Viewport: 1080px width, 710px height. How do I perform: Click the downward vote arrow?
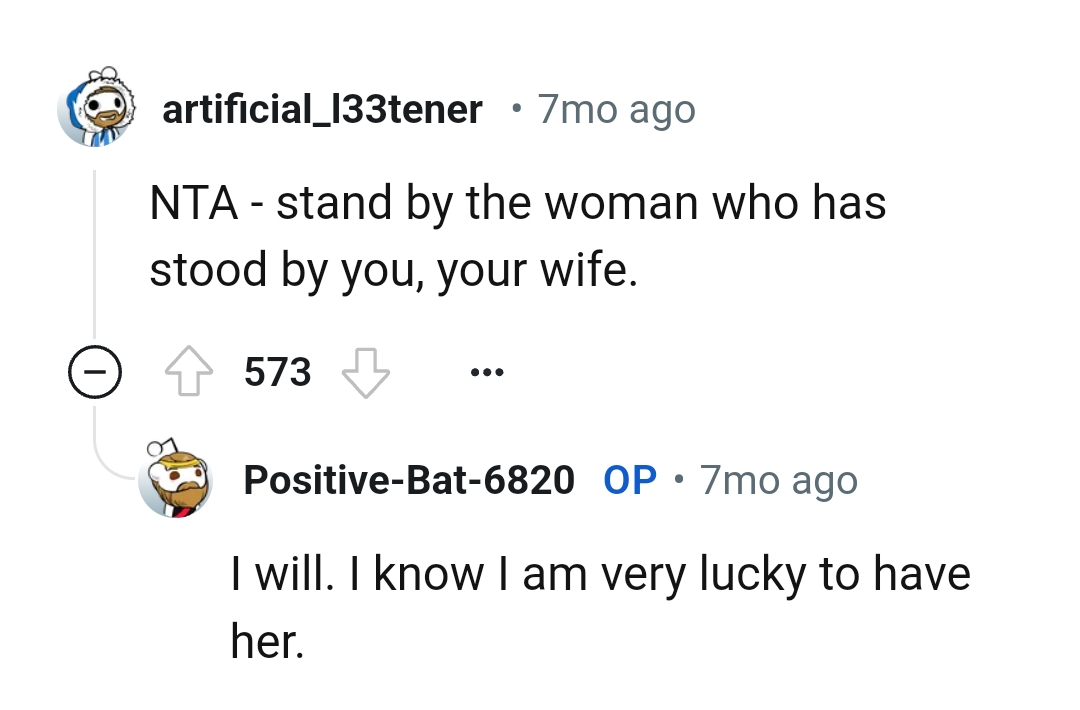pos(365,371)
